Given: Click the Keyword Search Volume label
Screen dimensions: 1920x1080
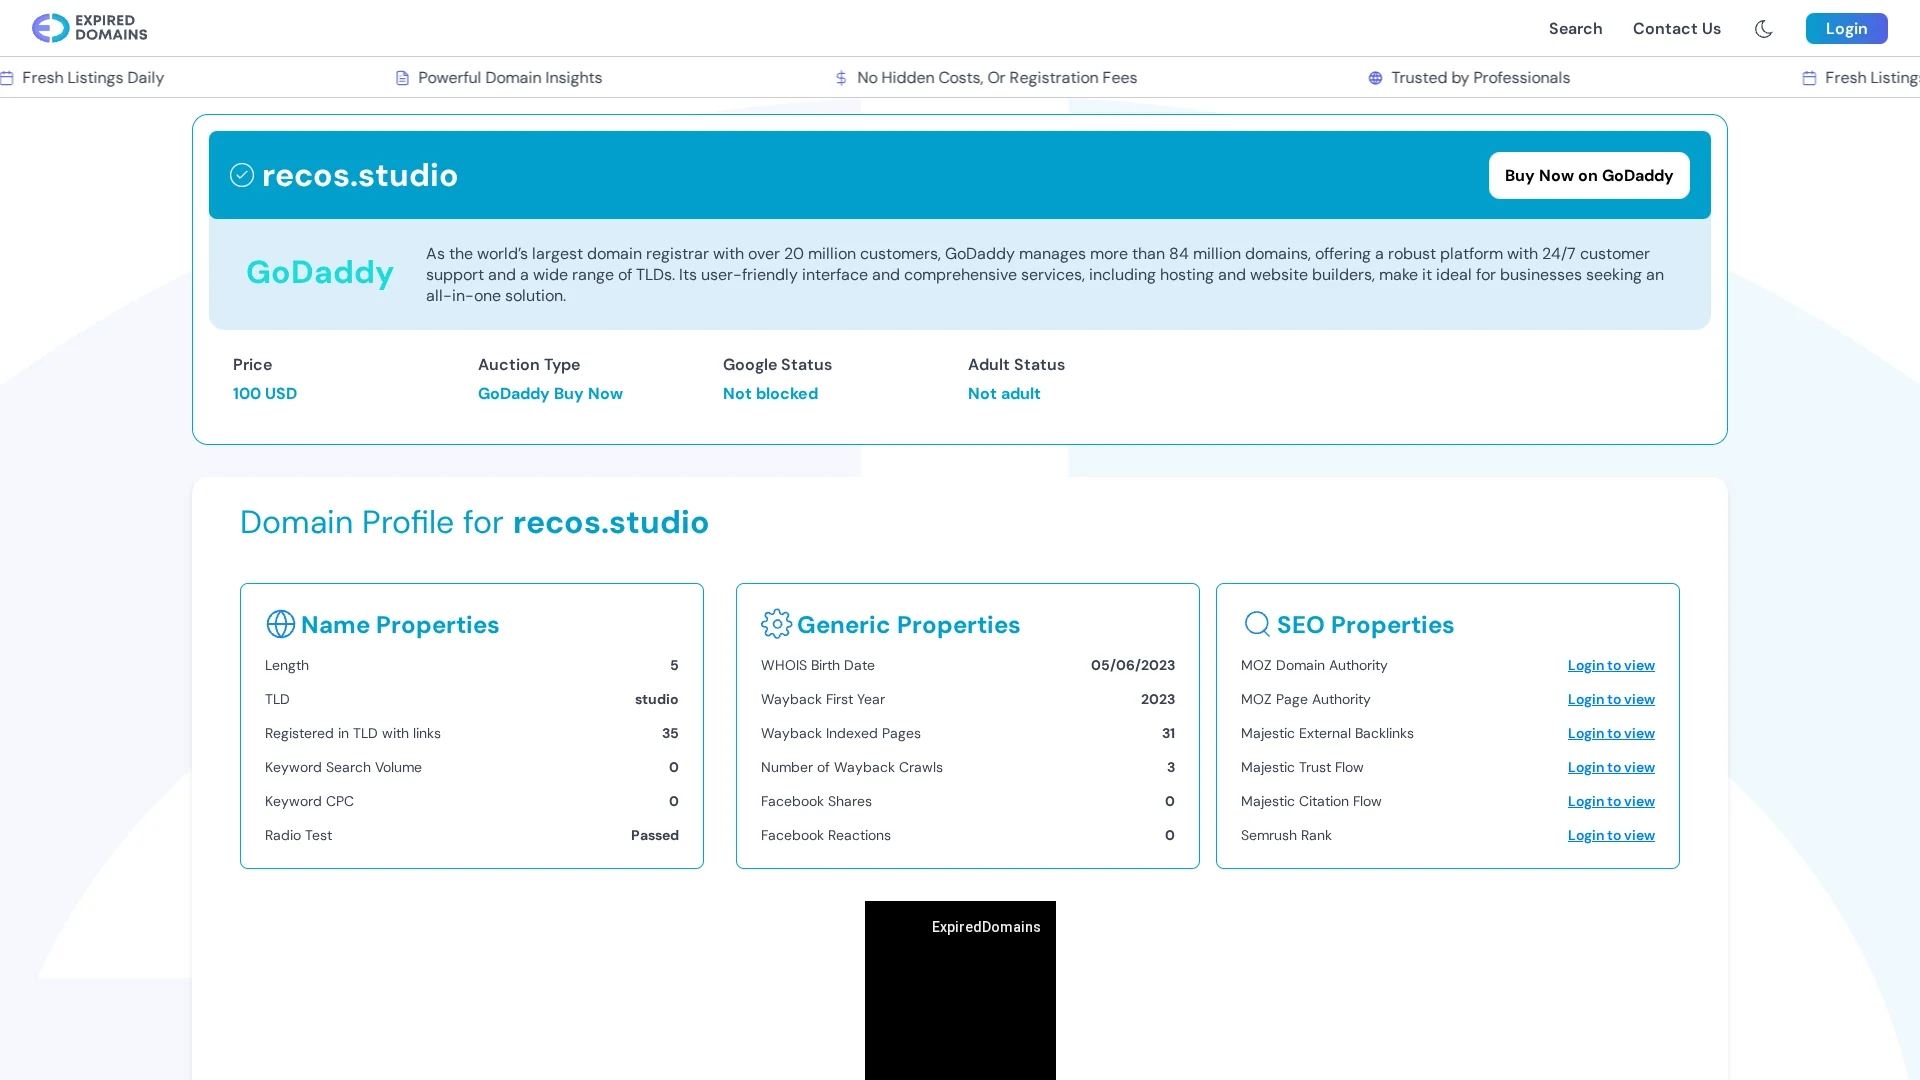Looking at the screenshot, I should tap(343, 768).
